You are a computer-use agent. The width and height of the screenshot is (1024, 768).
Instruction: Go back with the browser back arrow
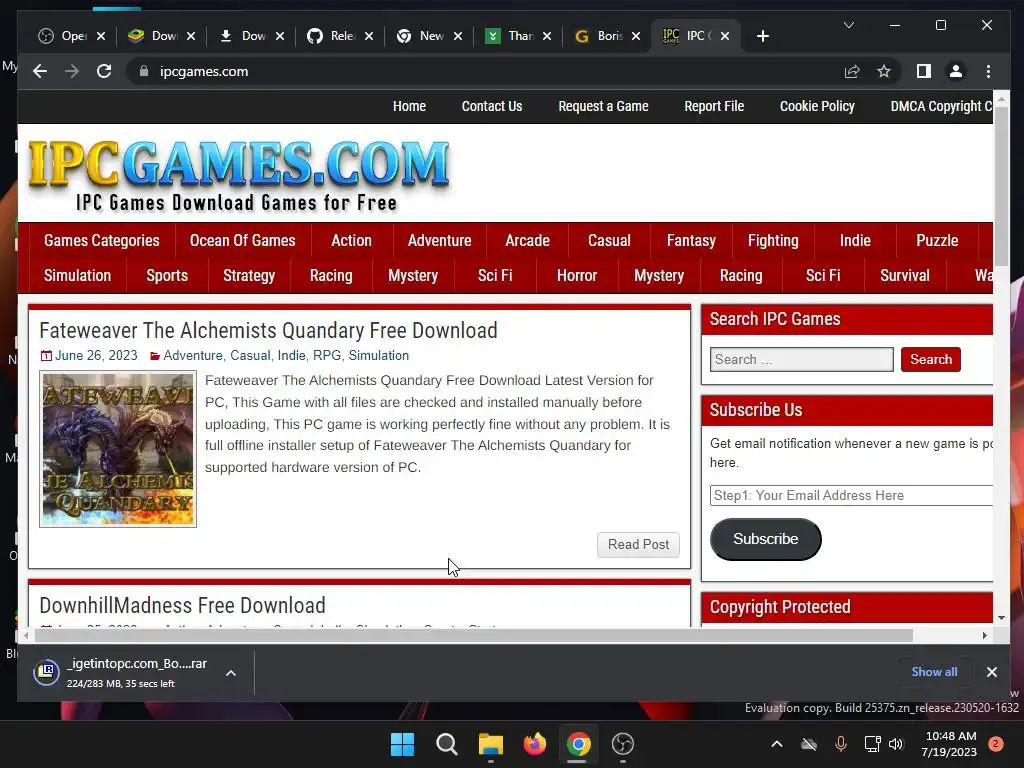[x=40, y=71]
